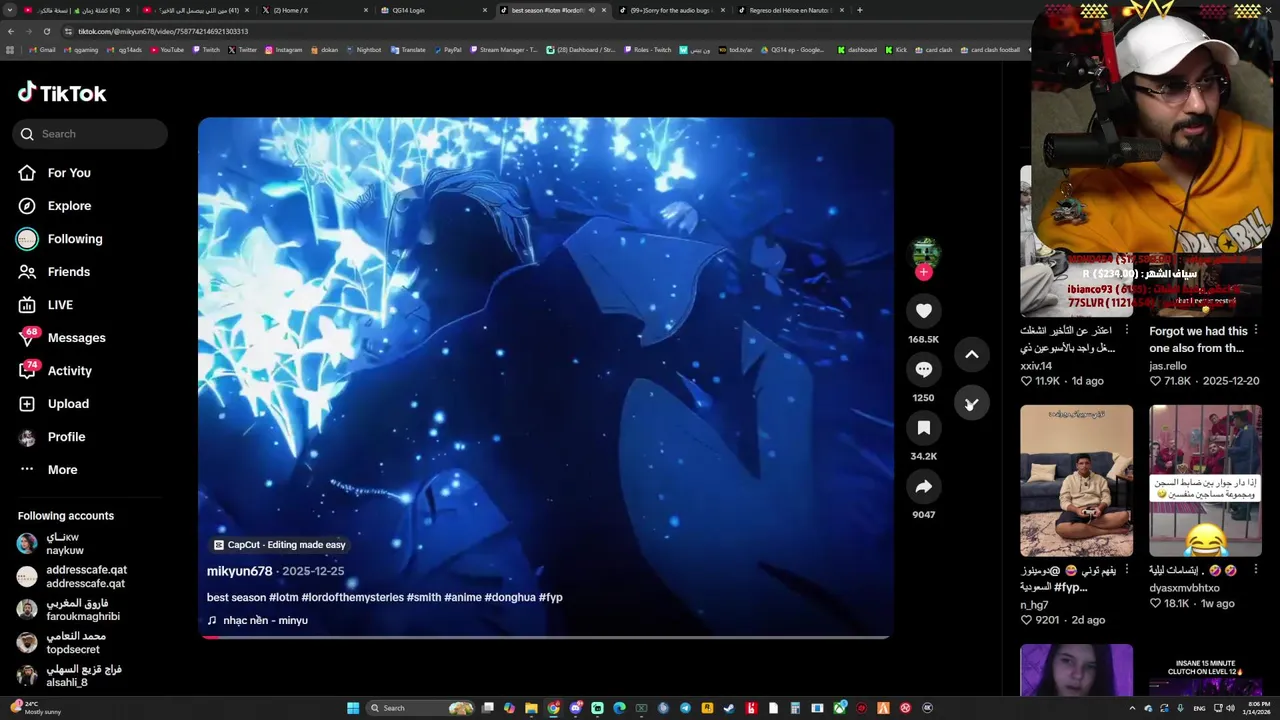Open Following feed in sidebar
Viewport: 1280px width, 720px height.
(75, 239)
